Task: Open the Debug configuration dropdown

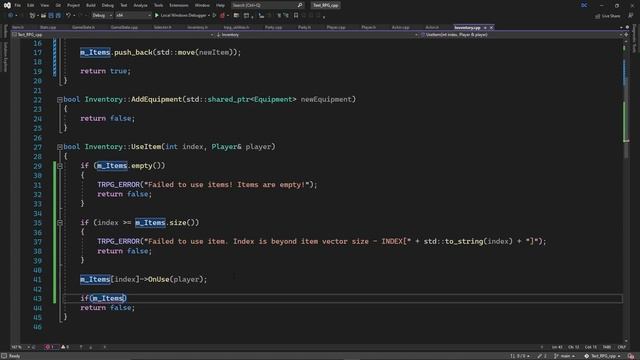Action: [102, 16]
